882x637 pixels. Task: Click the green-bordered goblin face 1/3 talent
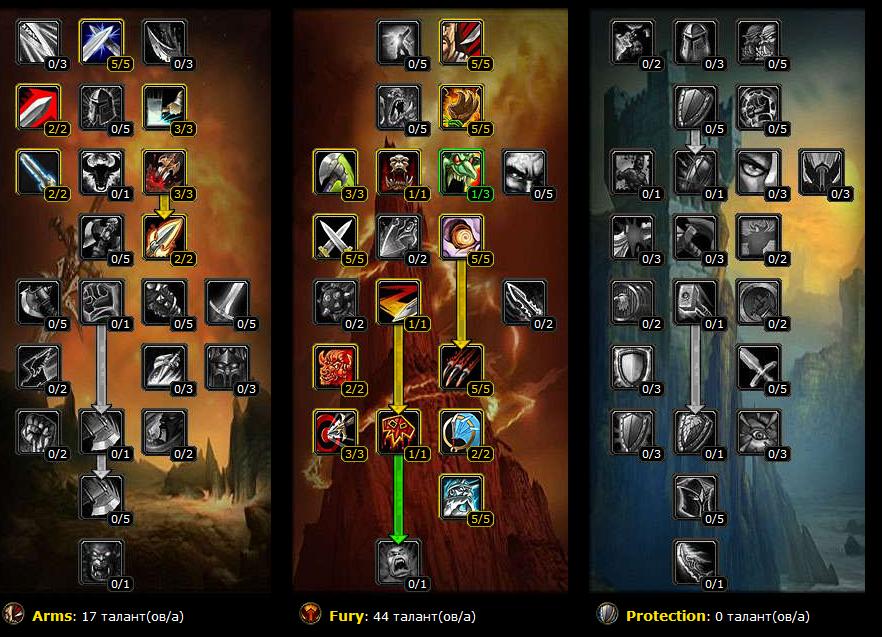[461, 172]
